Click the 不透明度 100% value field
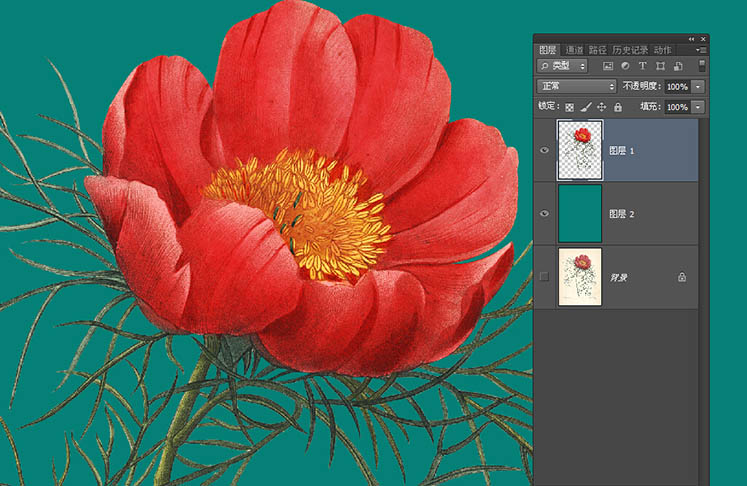747x486 pixels. coord(678,86)
